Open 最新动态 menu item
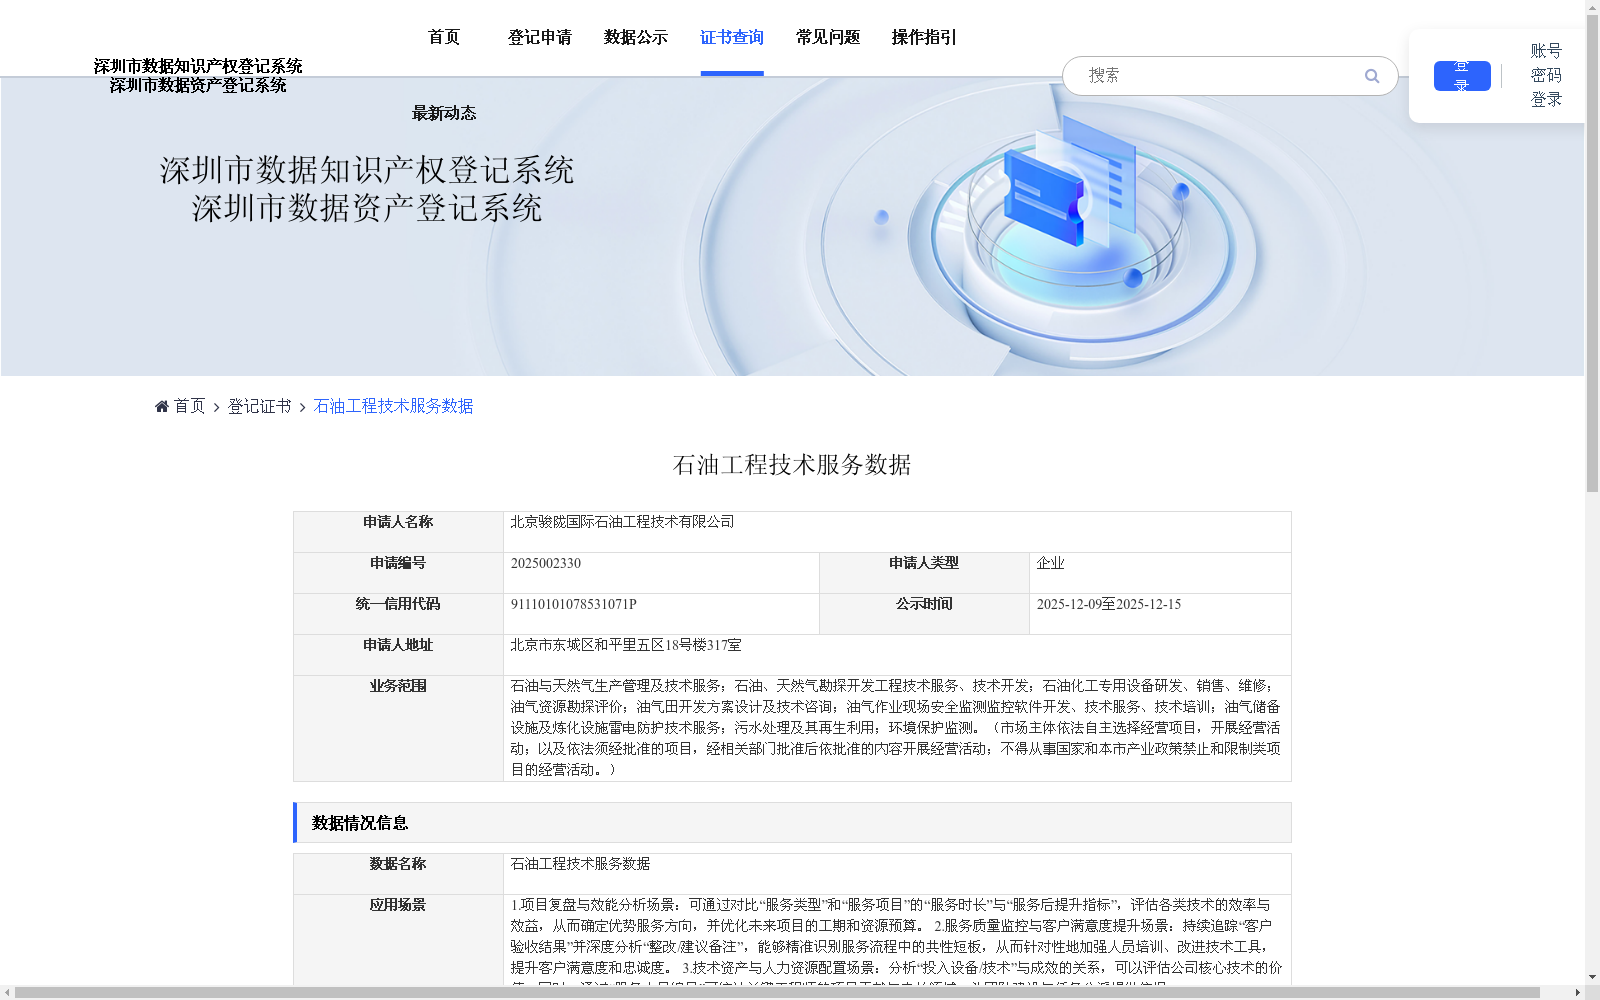 pos(444,113)
